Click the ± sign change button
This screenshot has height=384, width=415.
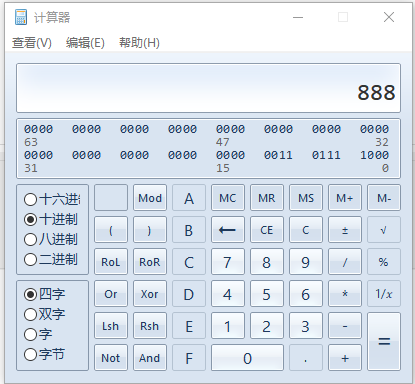(x=345, y=230)
